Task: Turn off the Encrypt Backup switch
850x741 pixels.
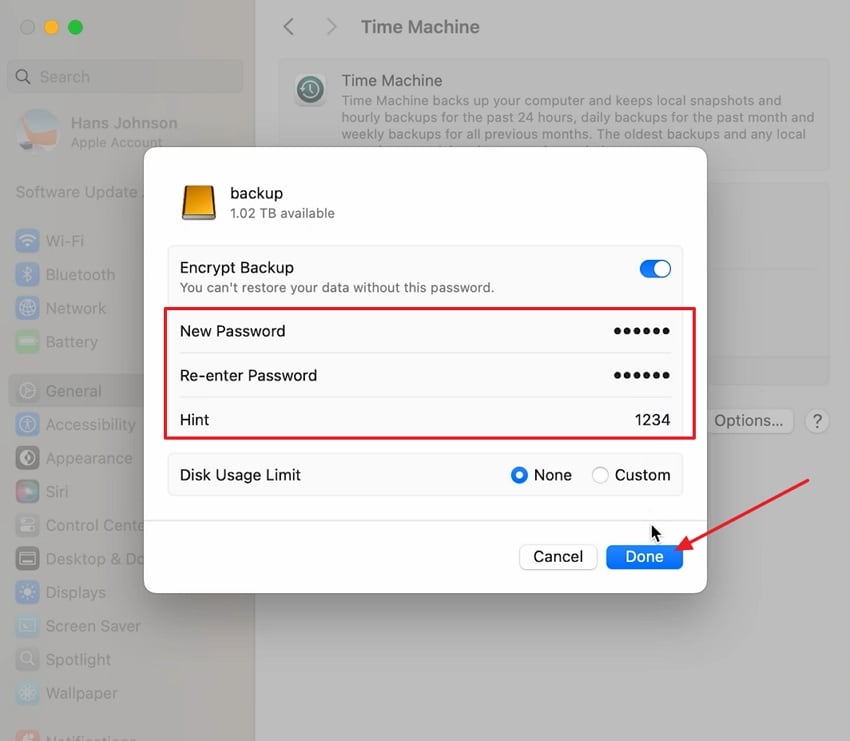Action: tap(655, 269)
